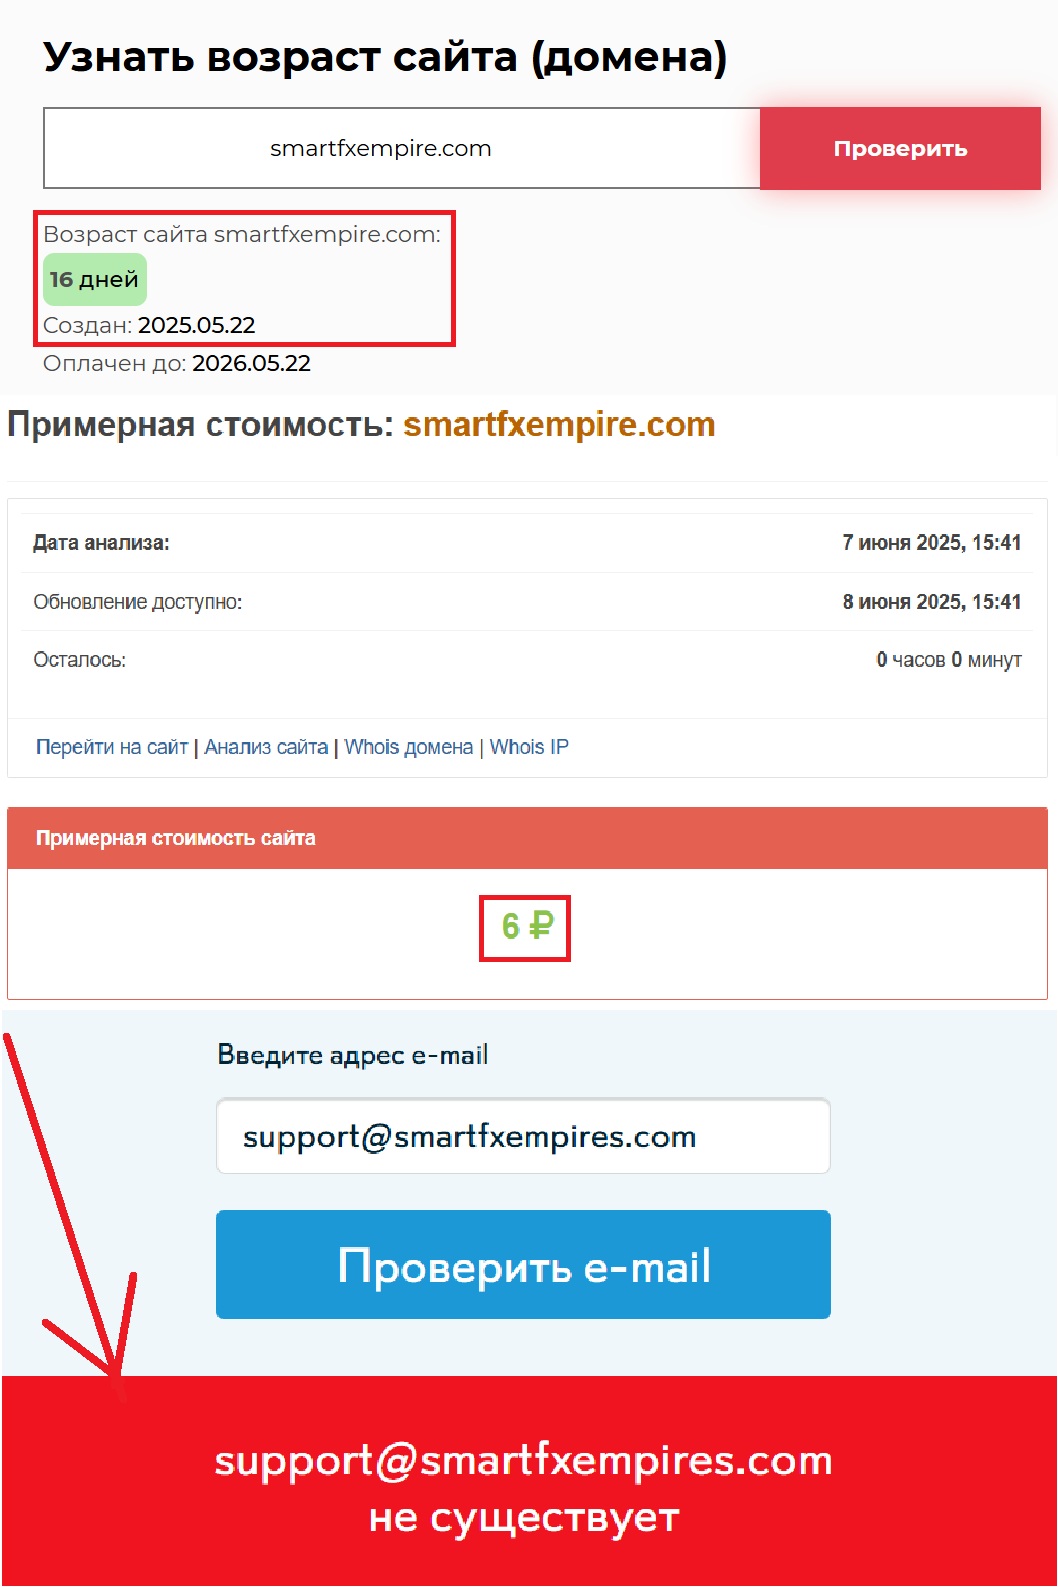
Task: Click the Примерная стоимость сайта red header
Action: (527, 838)
